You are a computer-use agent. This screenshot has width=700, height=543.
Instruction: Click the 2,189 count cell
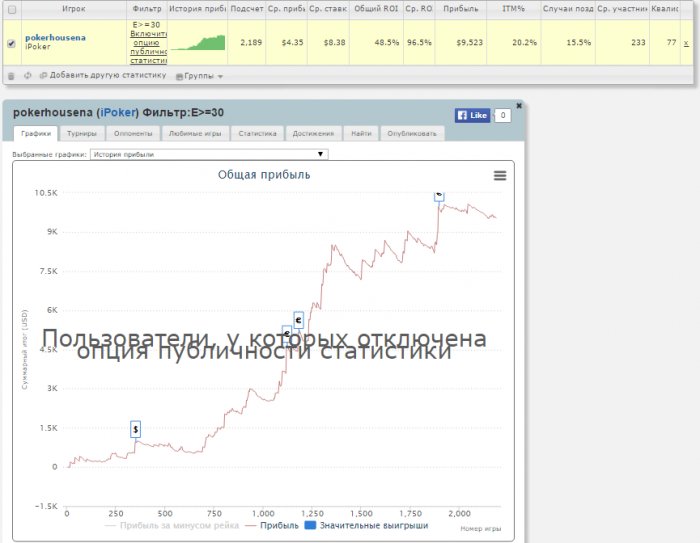click(x=246, y=43)
